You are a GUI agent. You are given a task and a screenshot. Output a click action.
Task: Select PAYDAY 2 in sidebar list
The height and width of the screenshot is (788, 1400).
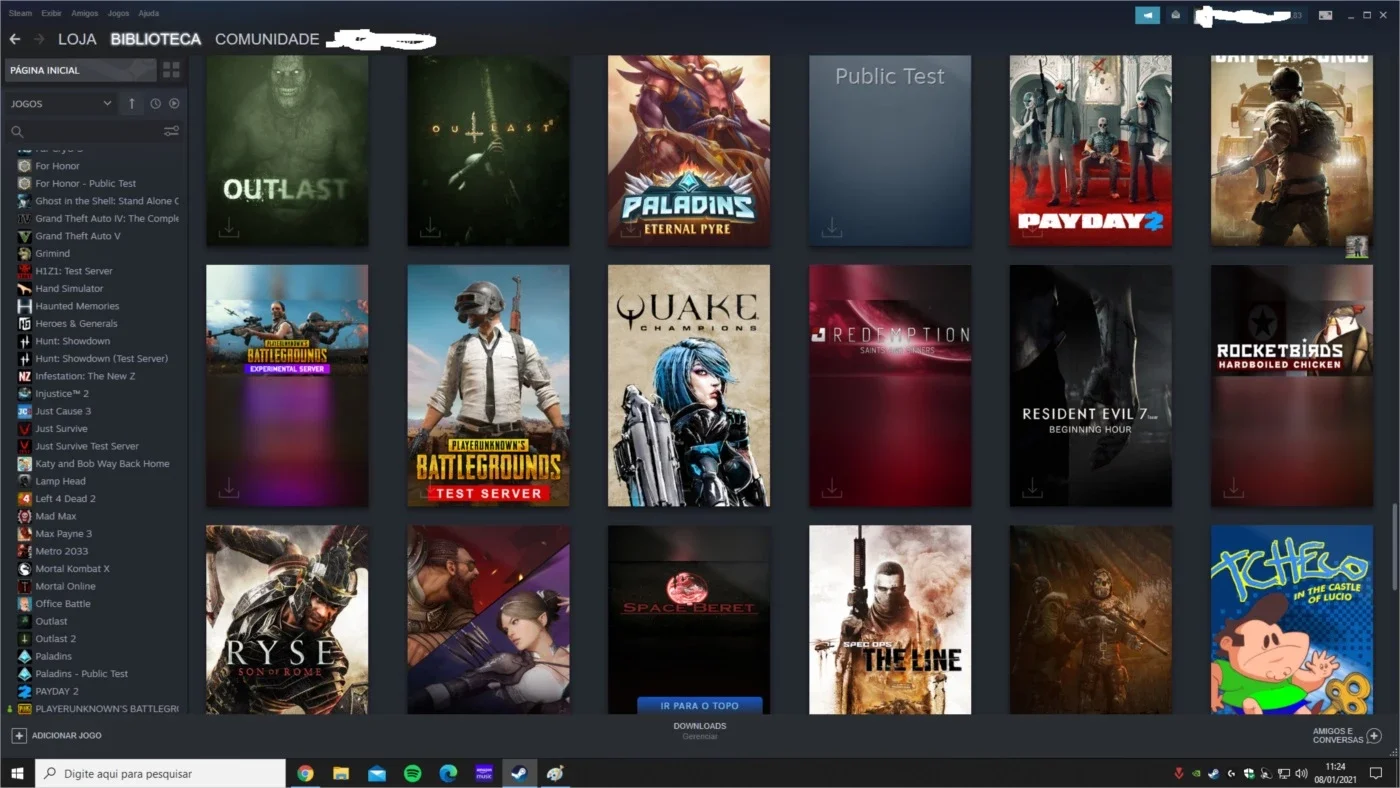(x=56, y=691)
